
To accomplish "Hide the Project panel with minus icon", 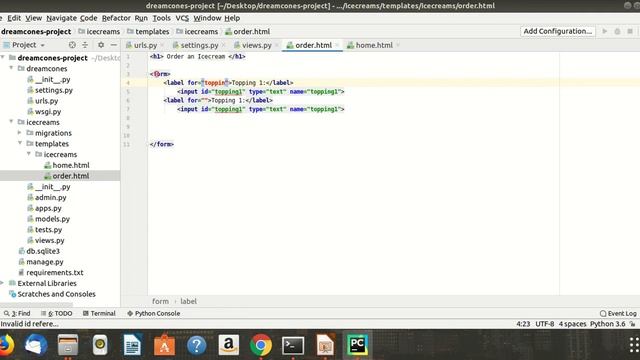I will (114, 45).
